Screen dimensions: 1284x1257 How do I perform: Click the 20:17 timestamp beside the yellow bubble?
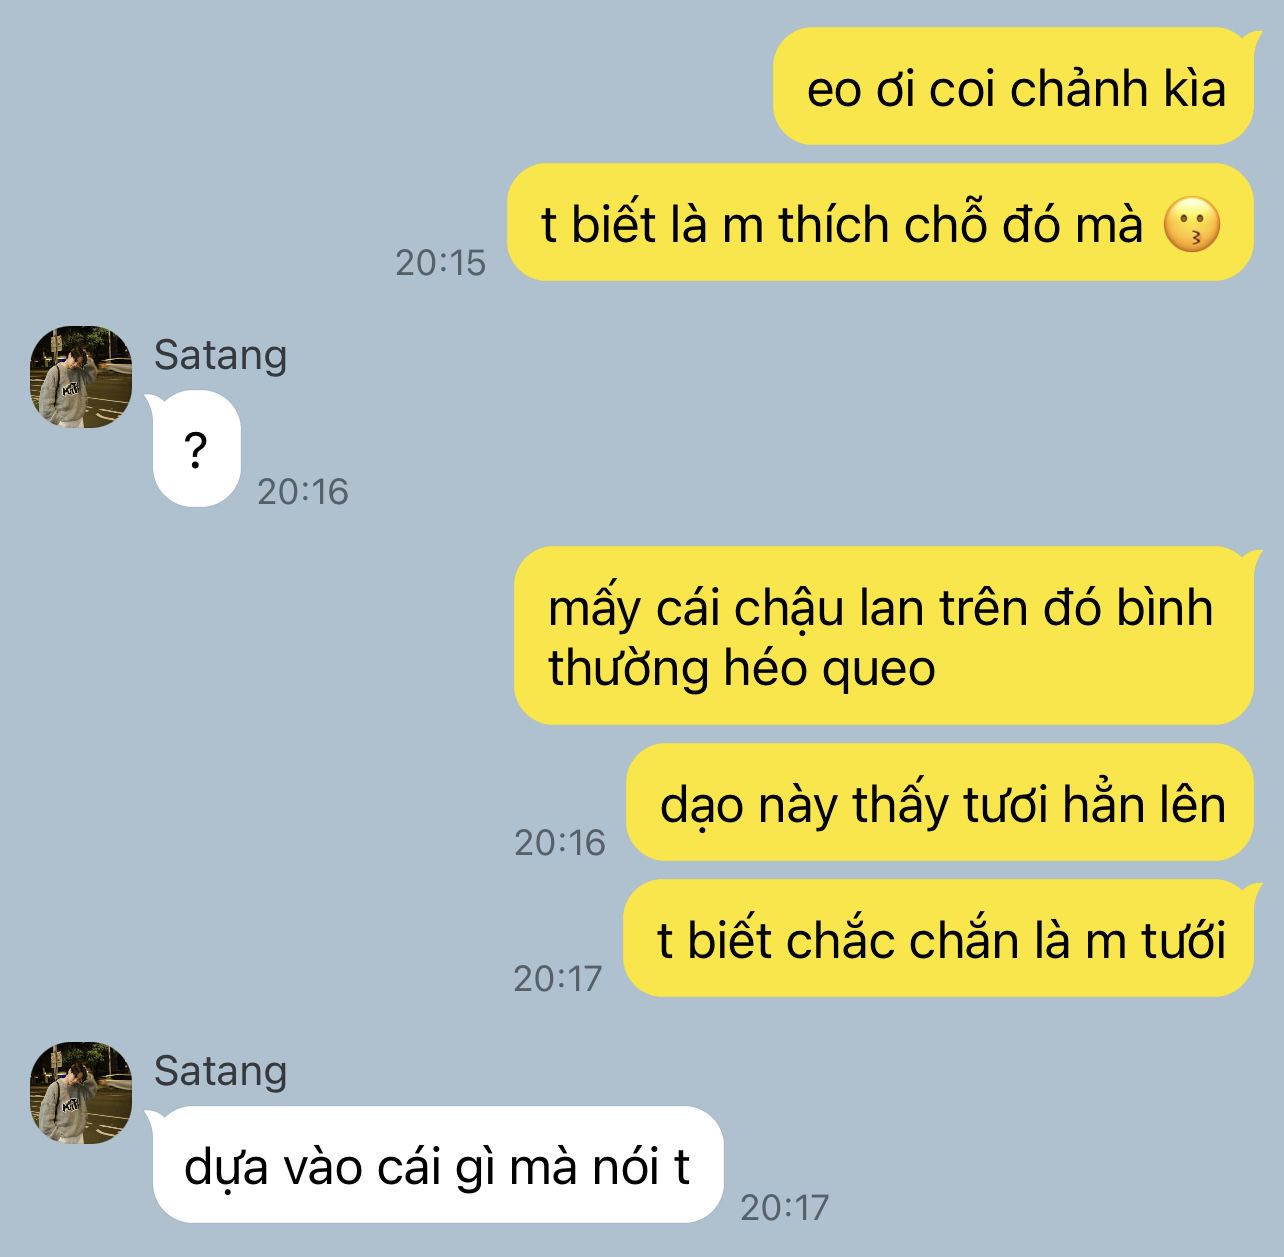coord(558,978)
